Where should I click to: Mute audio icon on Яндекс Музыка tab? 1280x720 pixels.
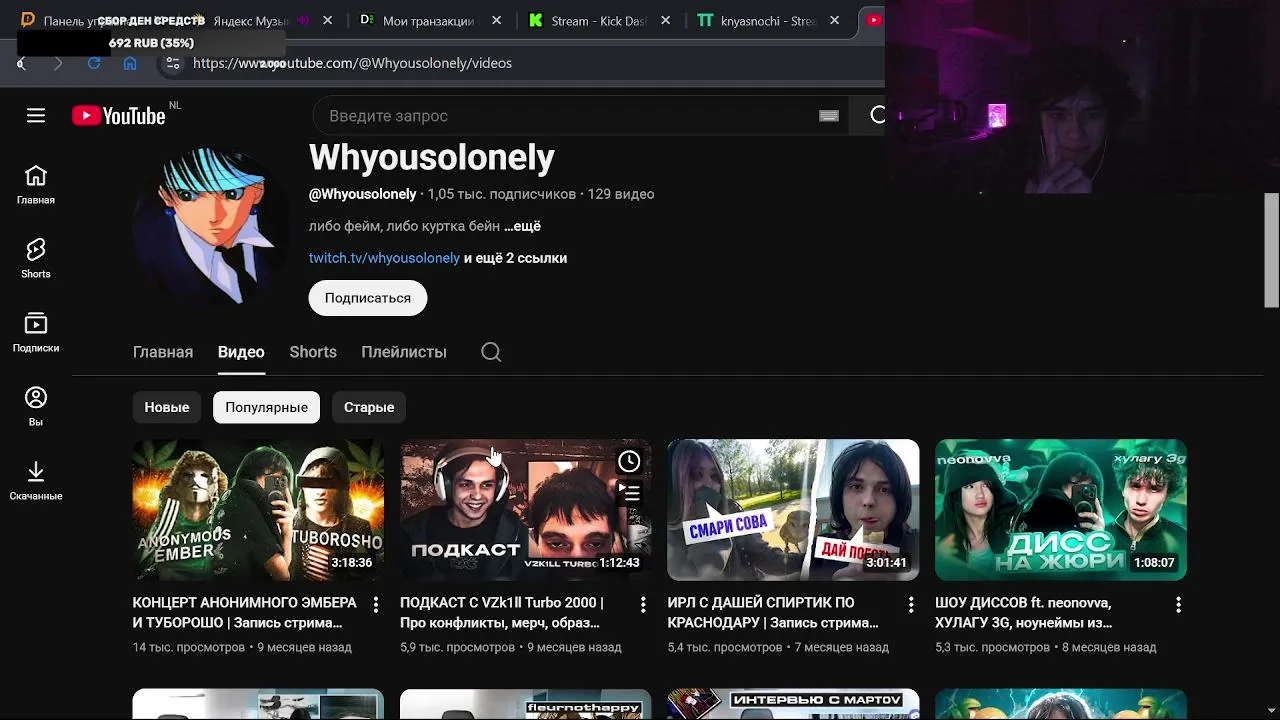302,21
